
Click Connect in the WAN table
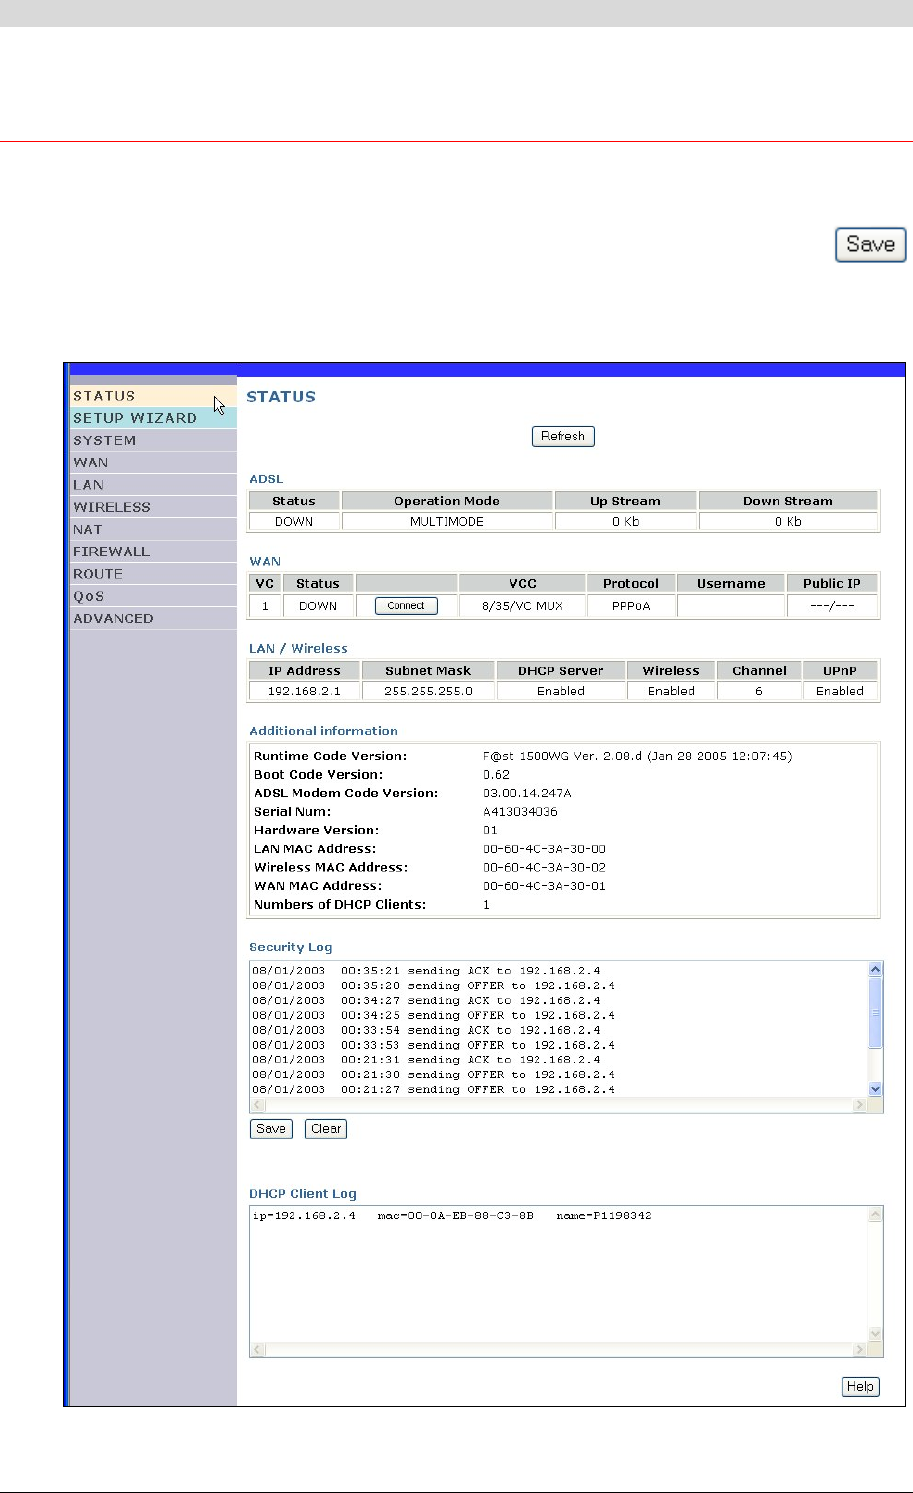coord(406,606)
